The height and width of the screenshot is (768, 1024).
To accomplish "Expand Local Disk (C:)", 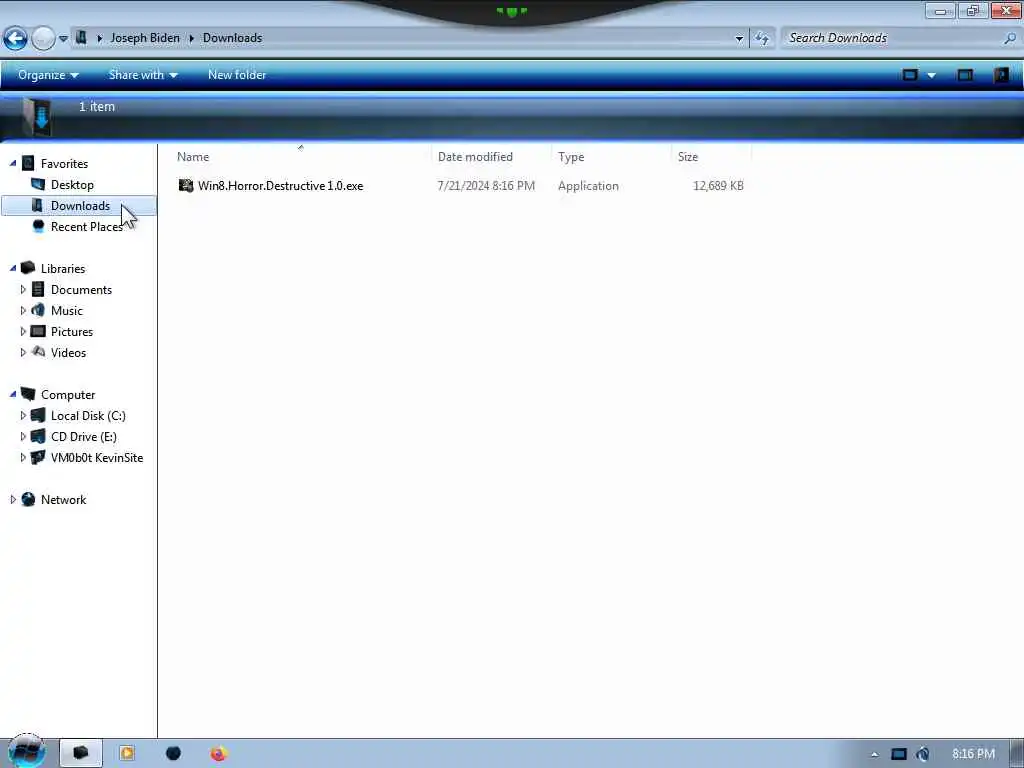I will tap(23, 415).
